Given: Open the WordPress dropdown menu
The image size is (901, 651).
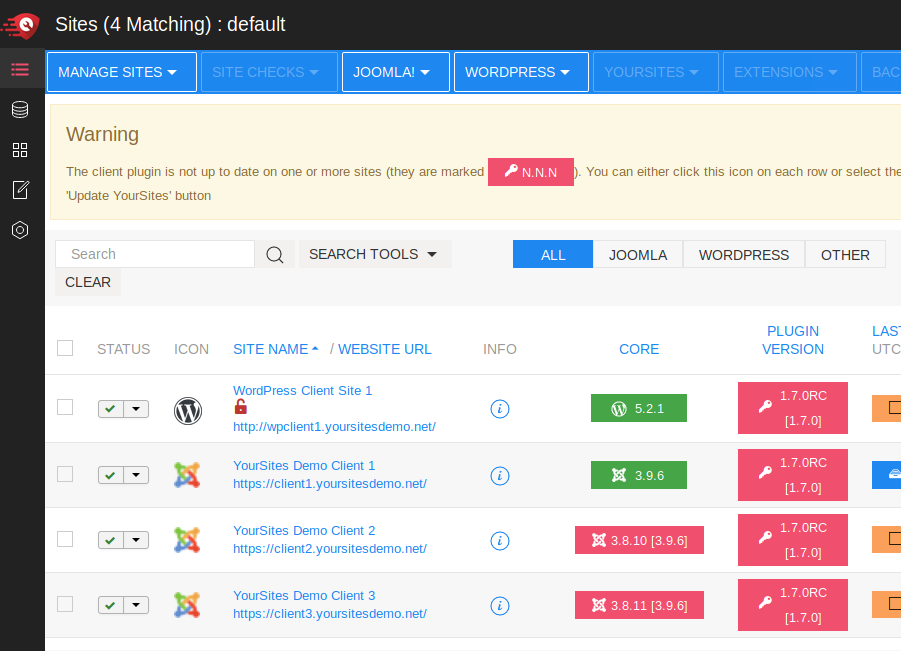Looking at the screenshot, I should tap(521, 72).
